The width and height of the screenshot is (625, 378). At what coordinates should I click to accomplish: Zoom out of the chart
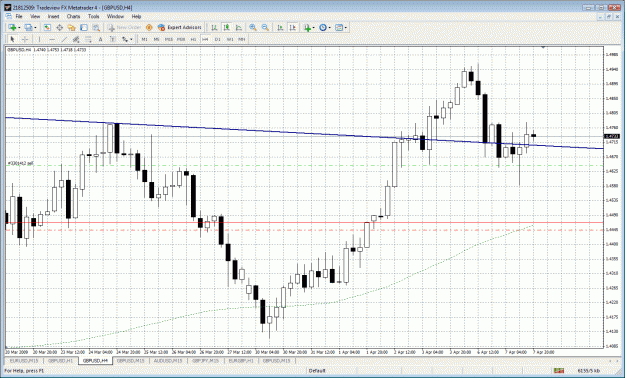(x=265, y=28)
